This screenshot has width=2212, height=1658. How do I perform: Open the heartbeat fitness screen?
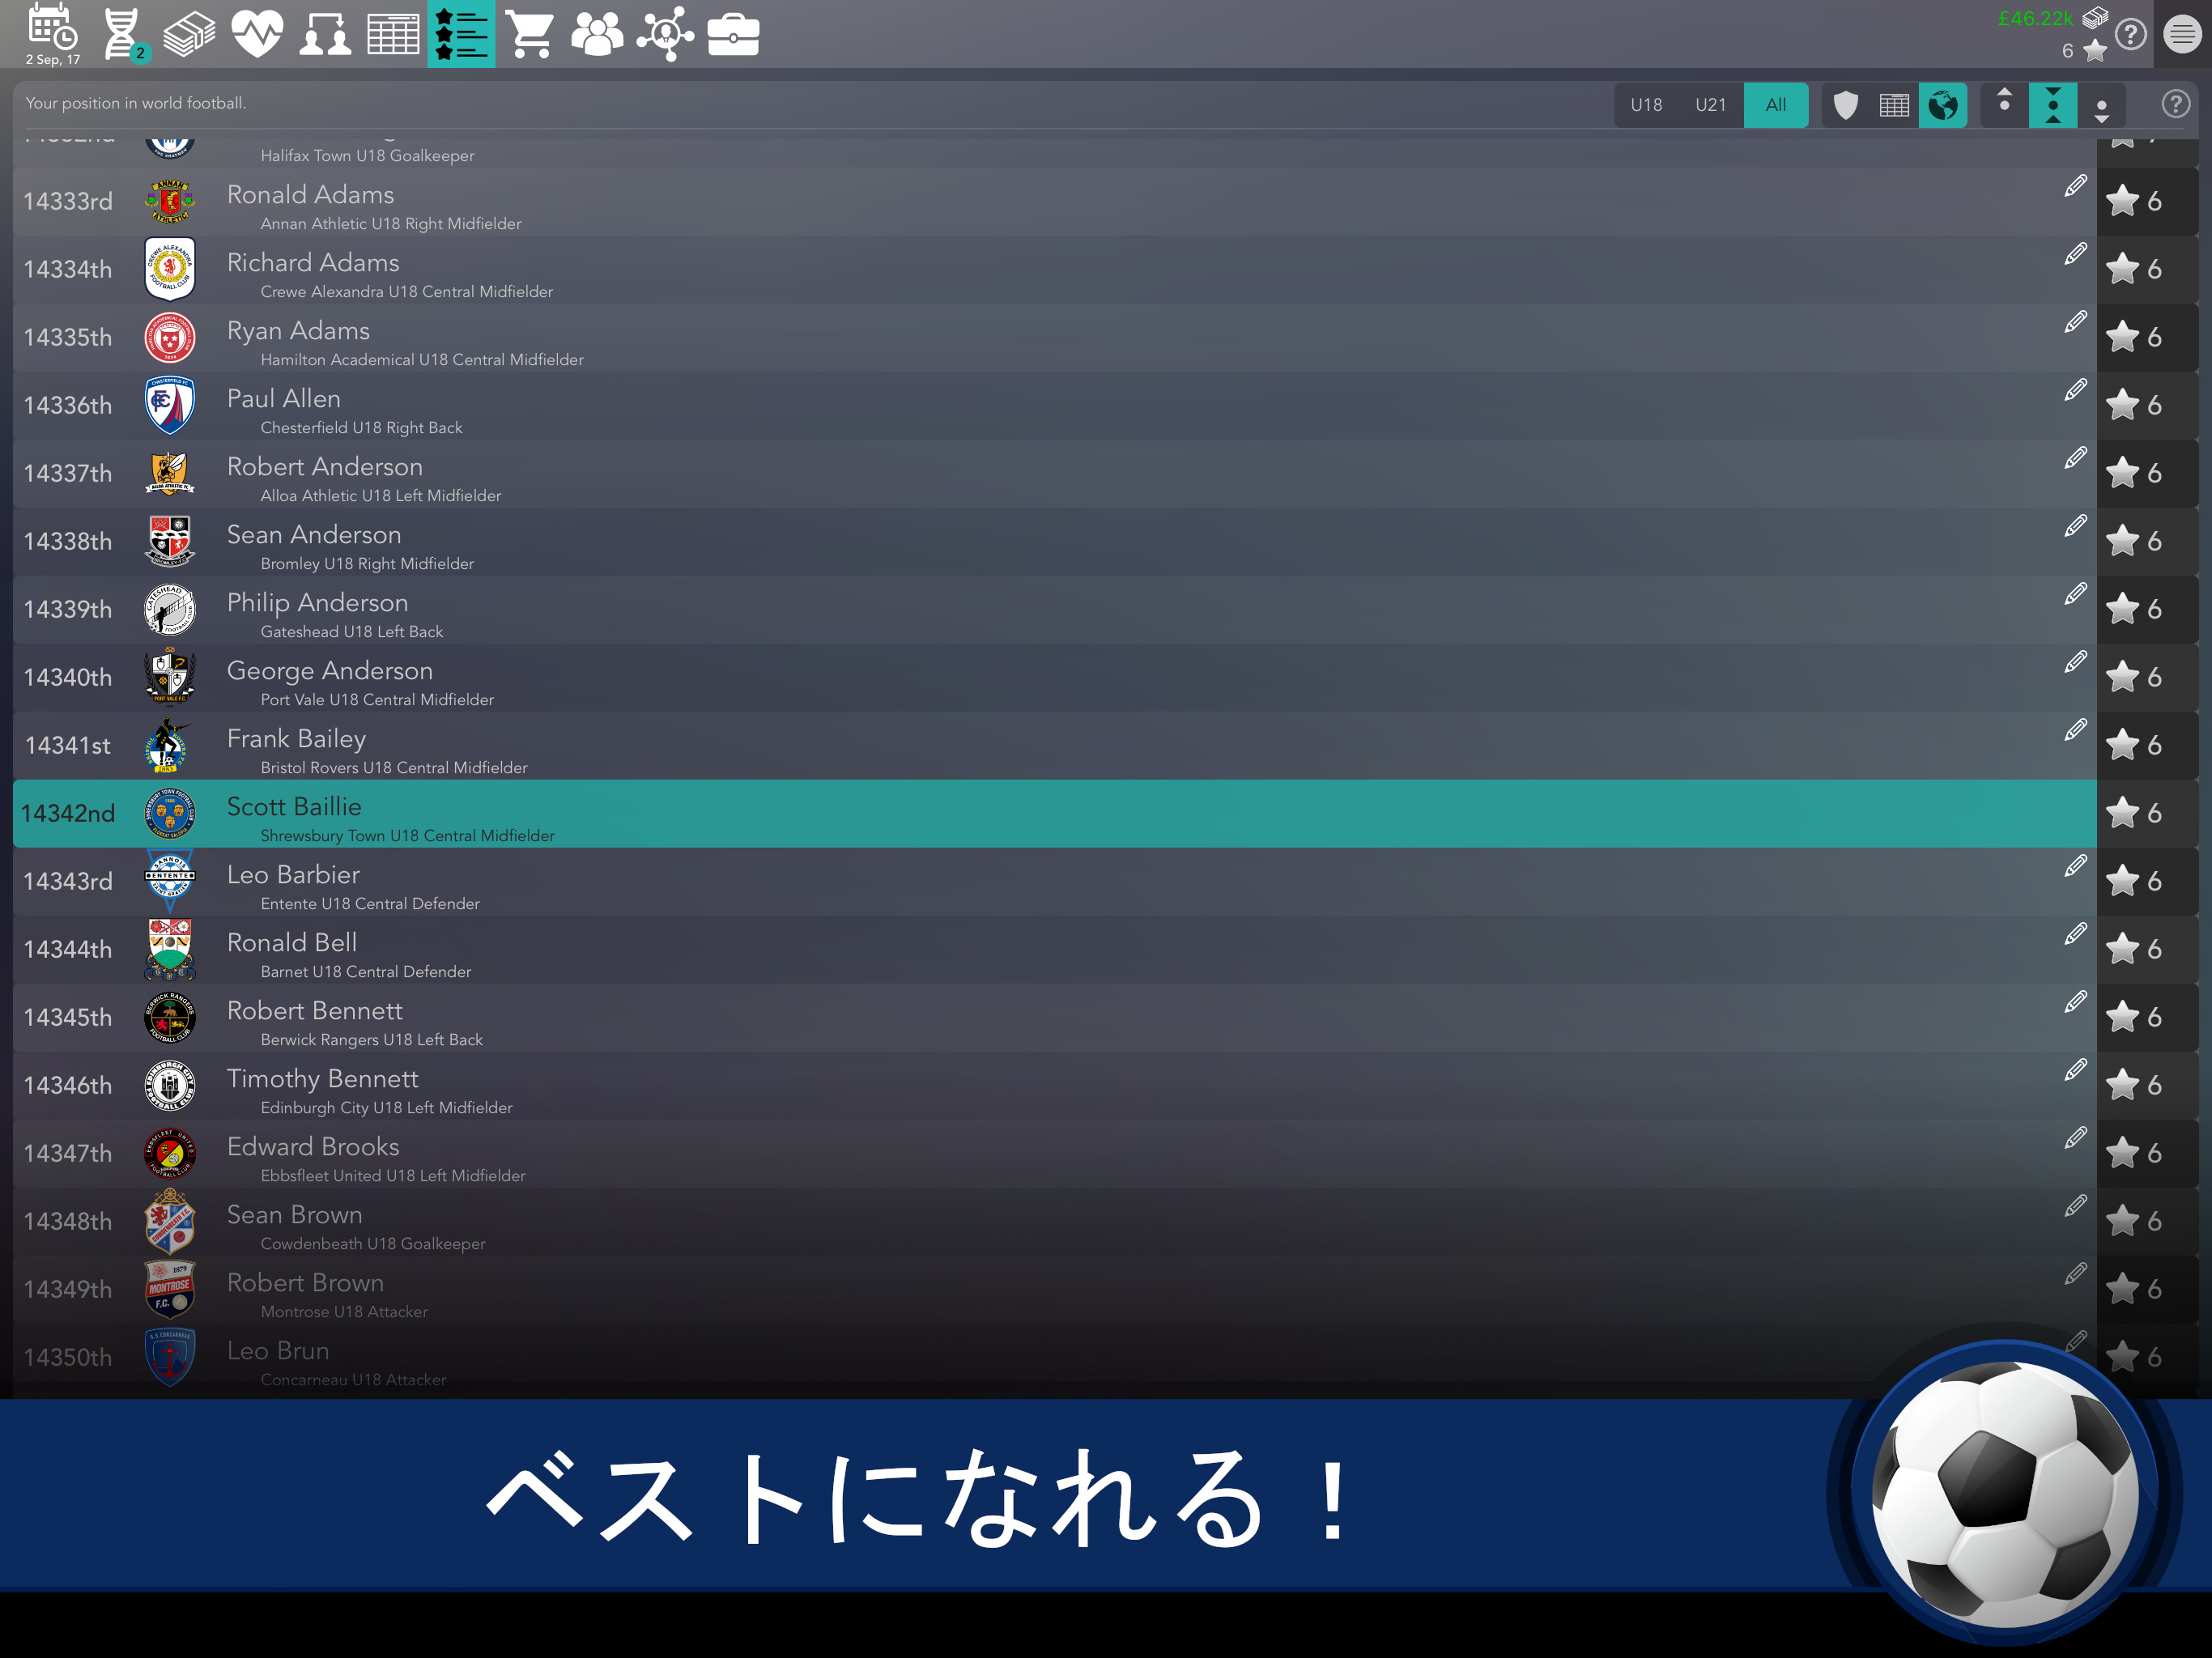pos(257,33)
